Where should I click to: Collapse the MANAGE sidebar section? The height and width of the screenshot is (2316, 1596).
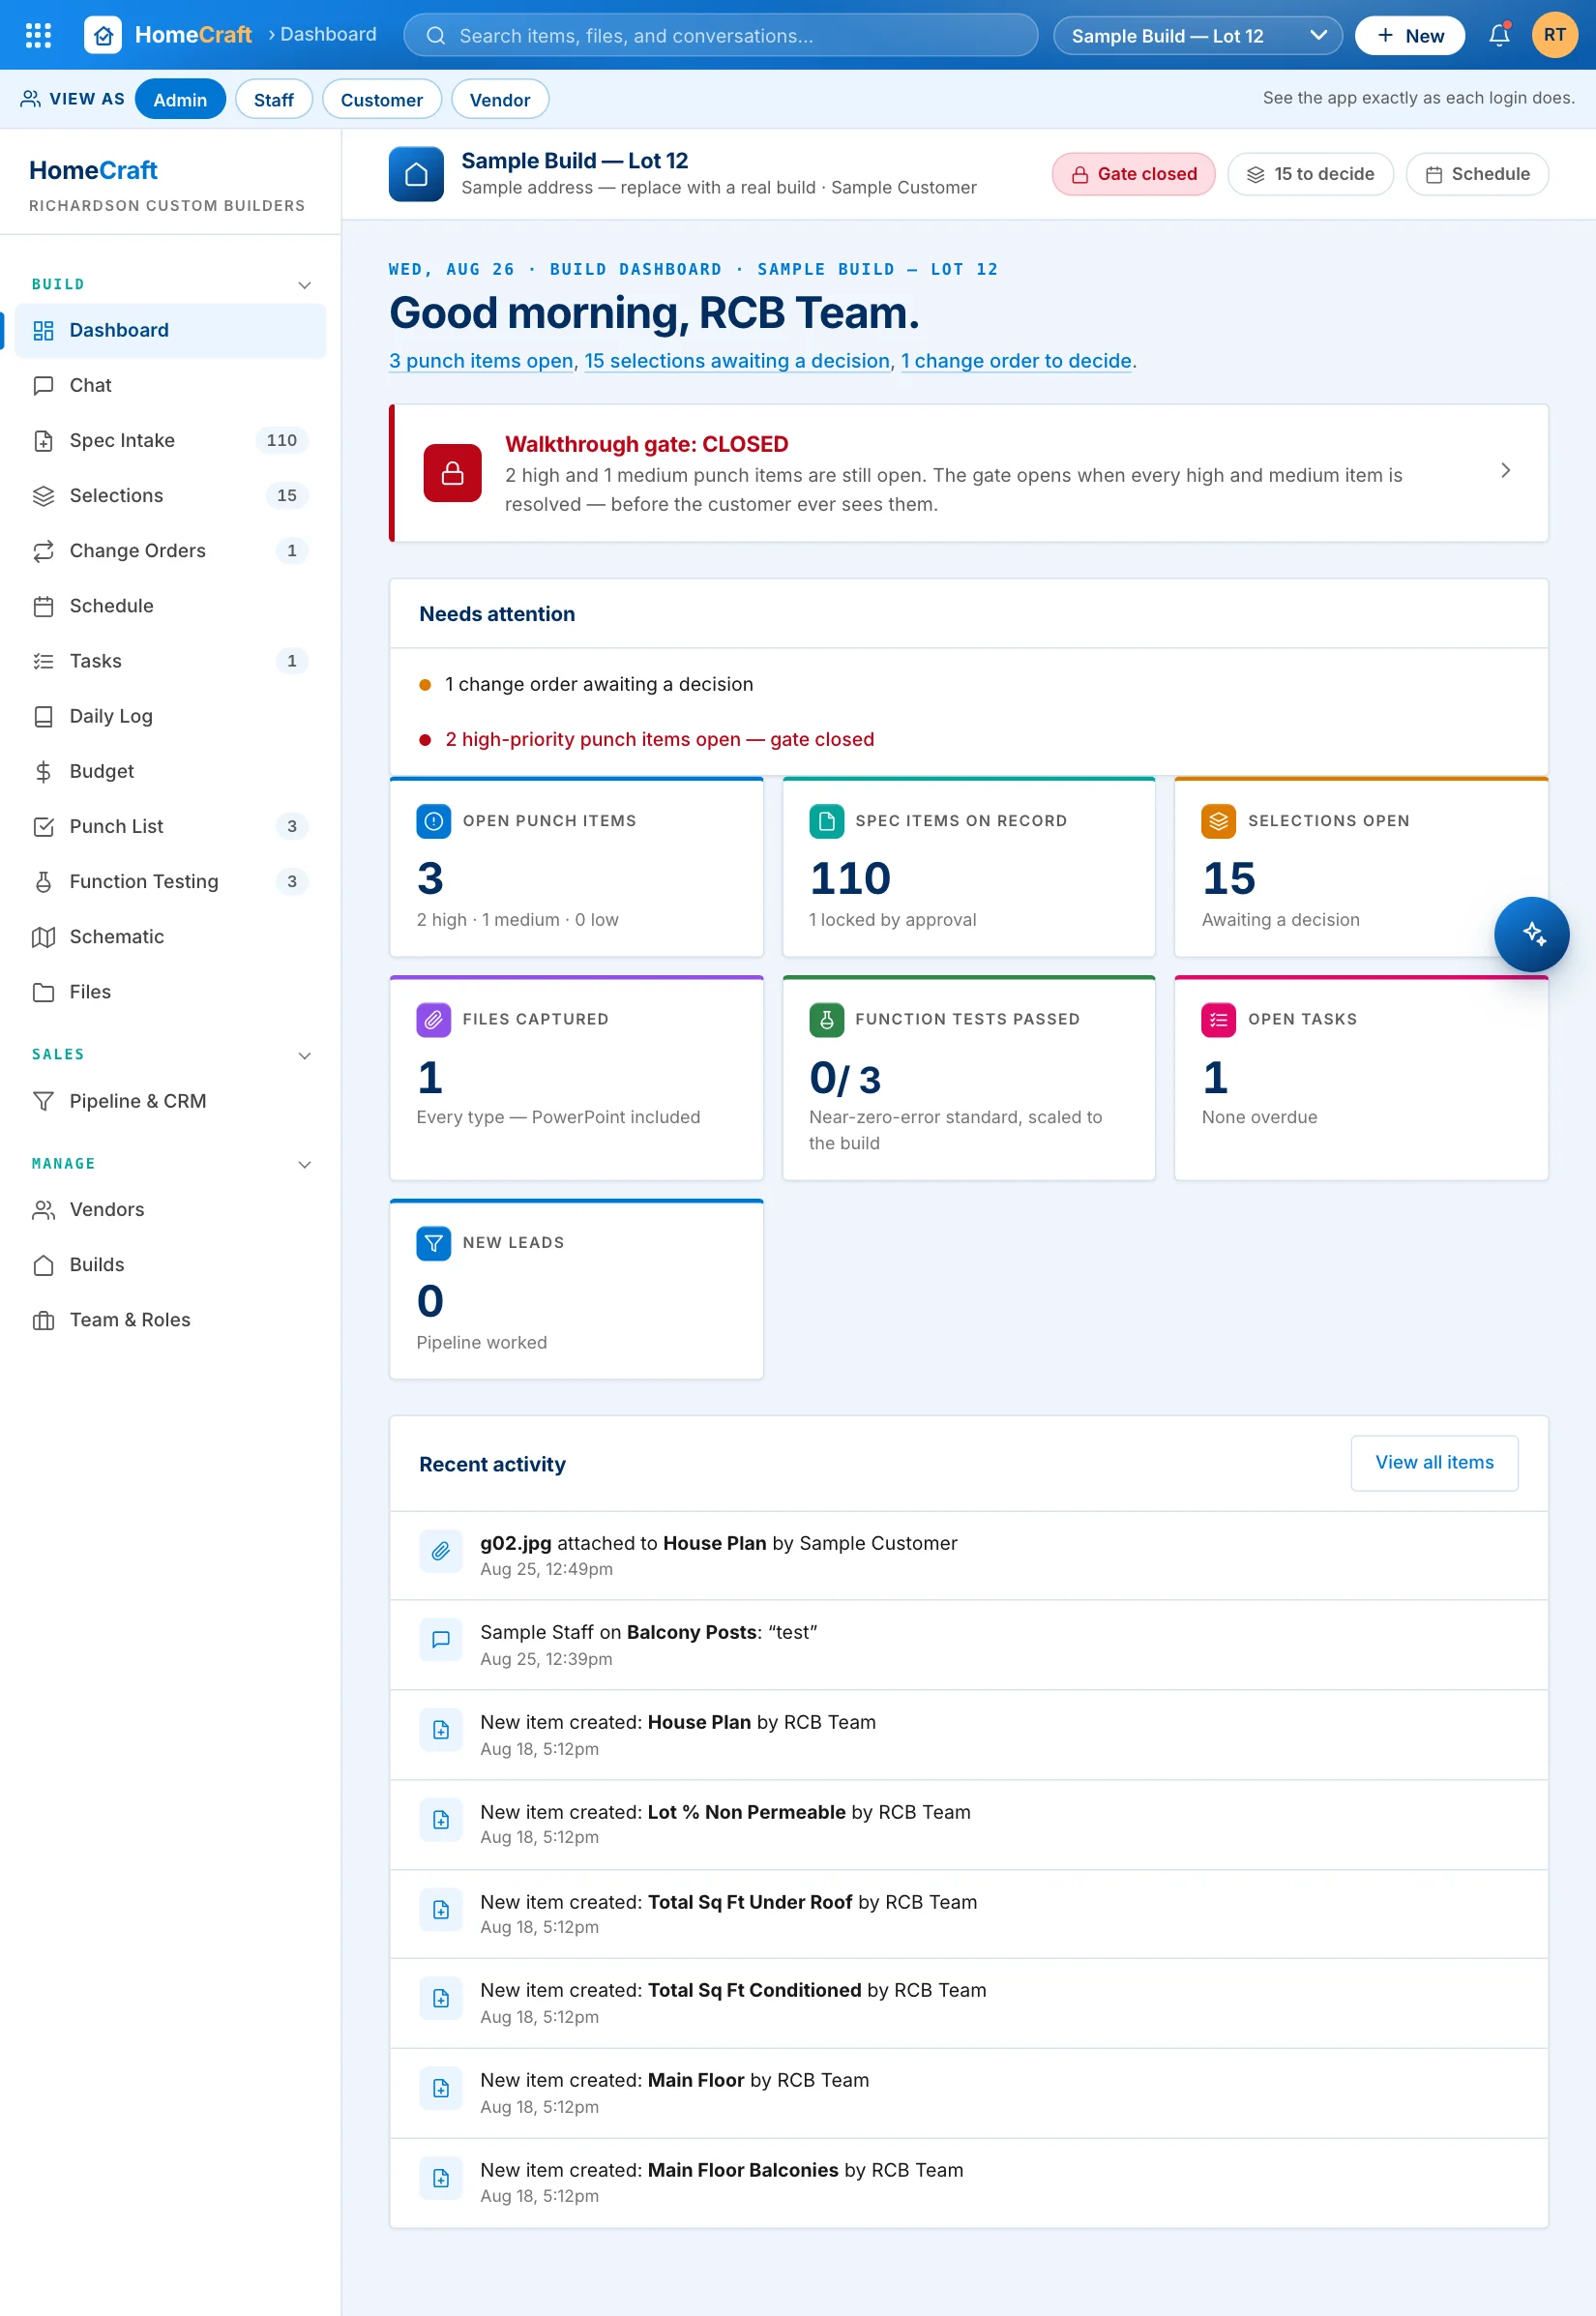305,1164
